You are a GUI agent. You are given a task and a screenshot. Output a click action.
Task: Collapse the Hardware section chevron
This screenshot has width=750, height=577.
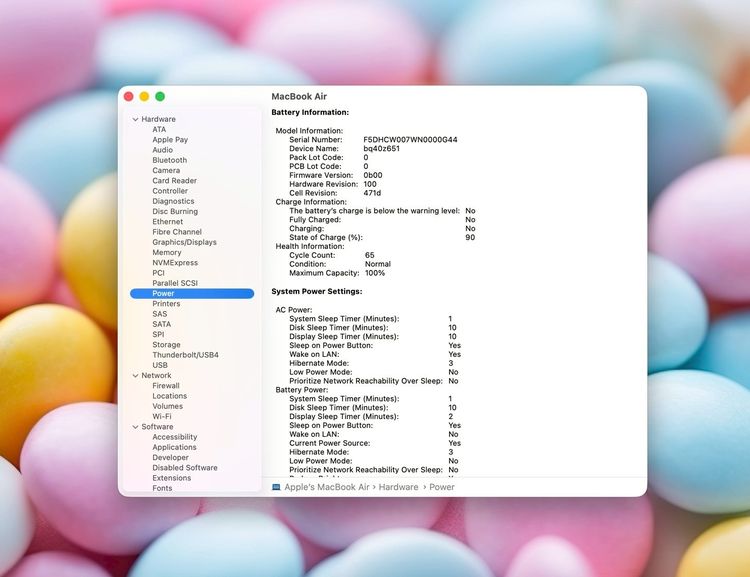click(x=135, y=119)
